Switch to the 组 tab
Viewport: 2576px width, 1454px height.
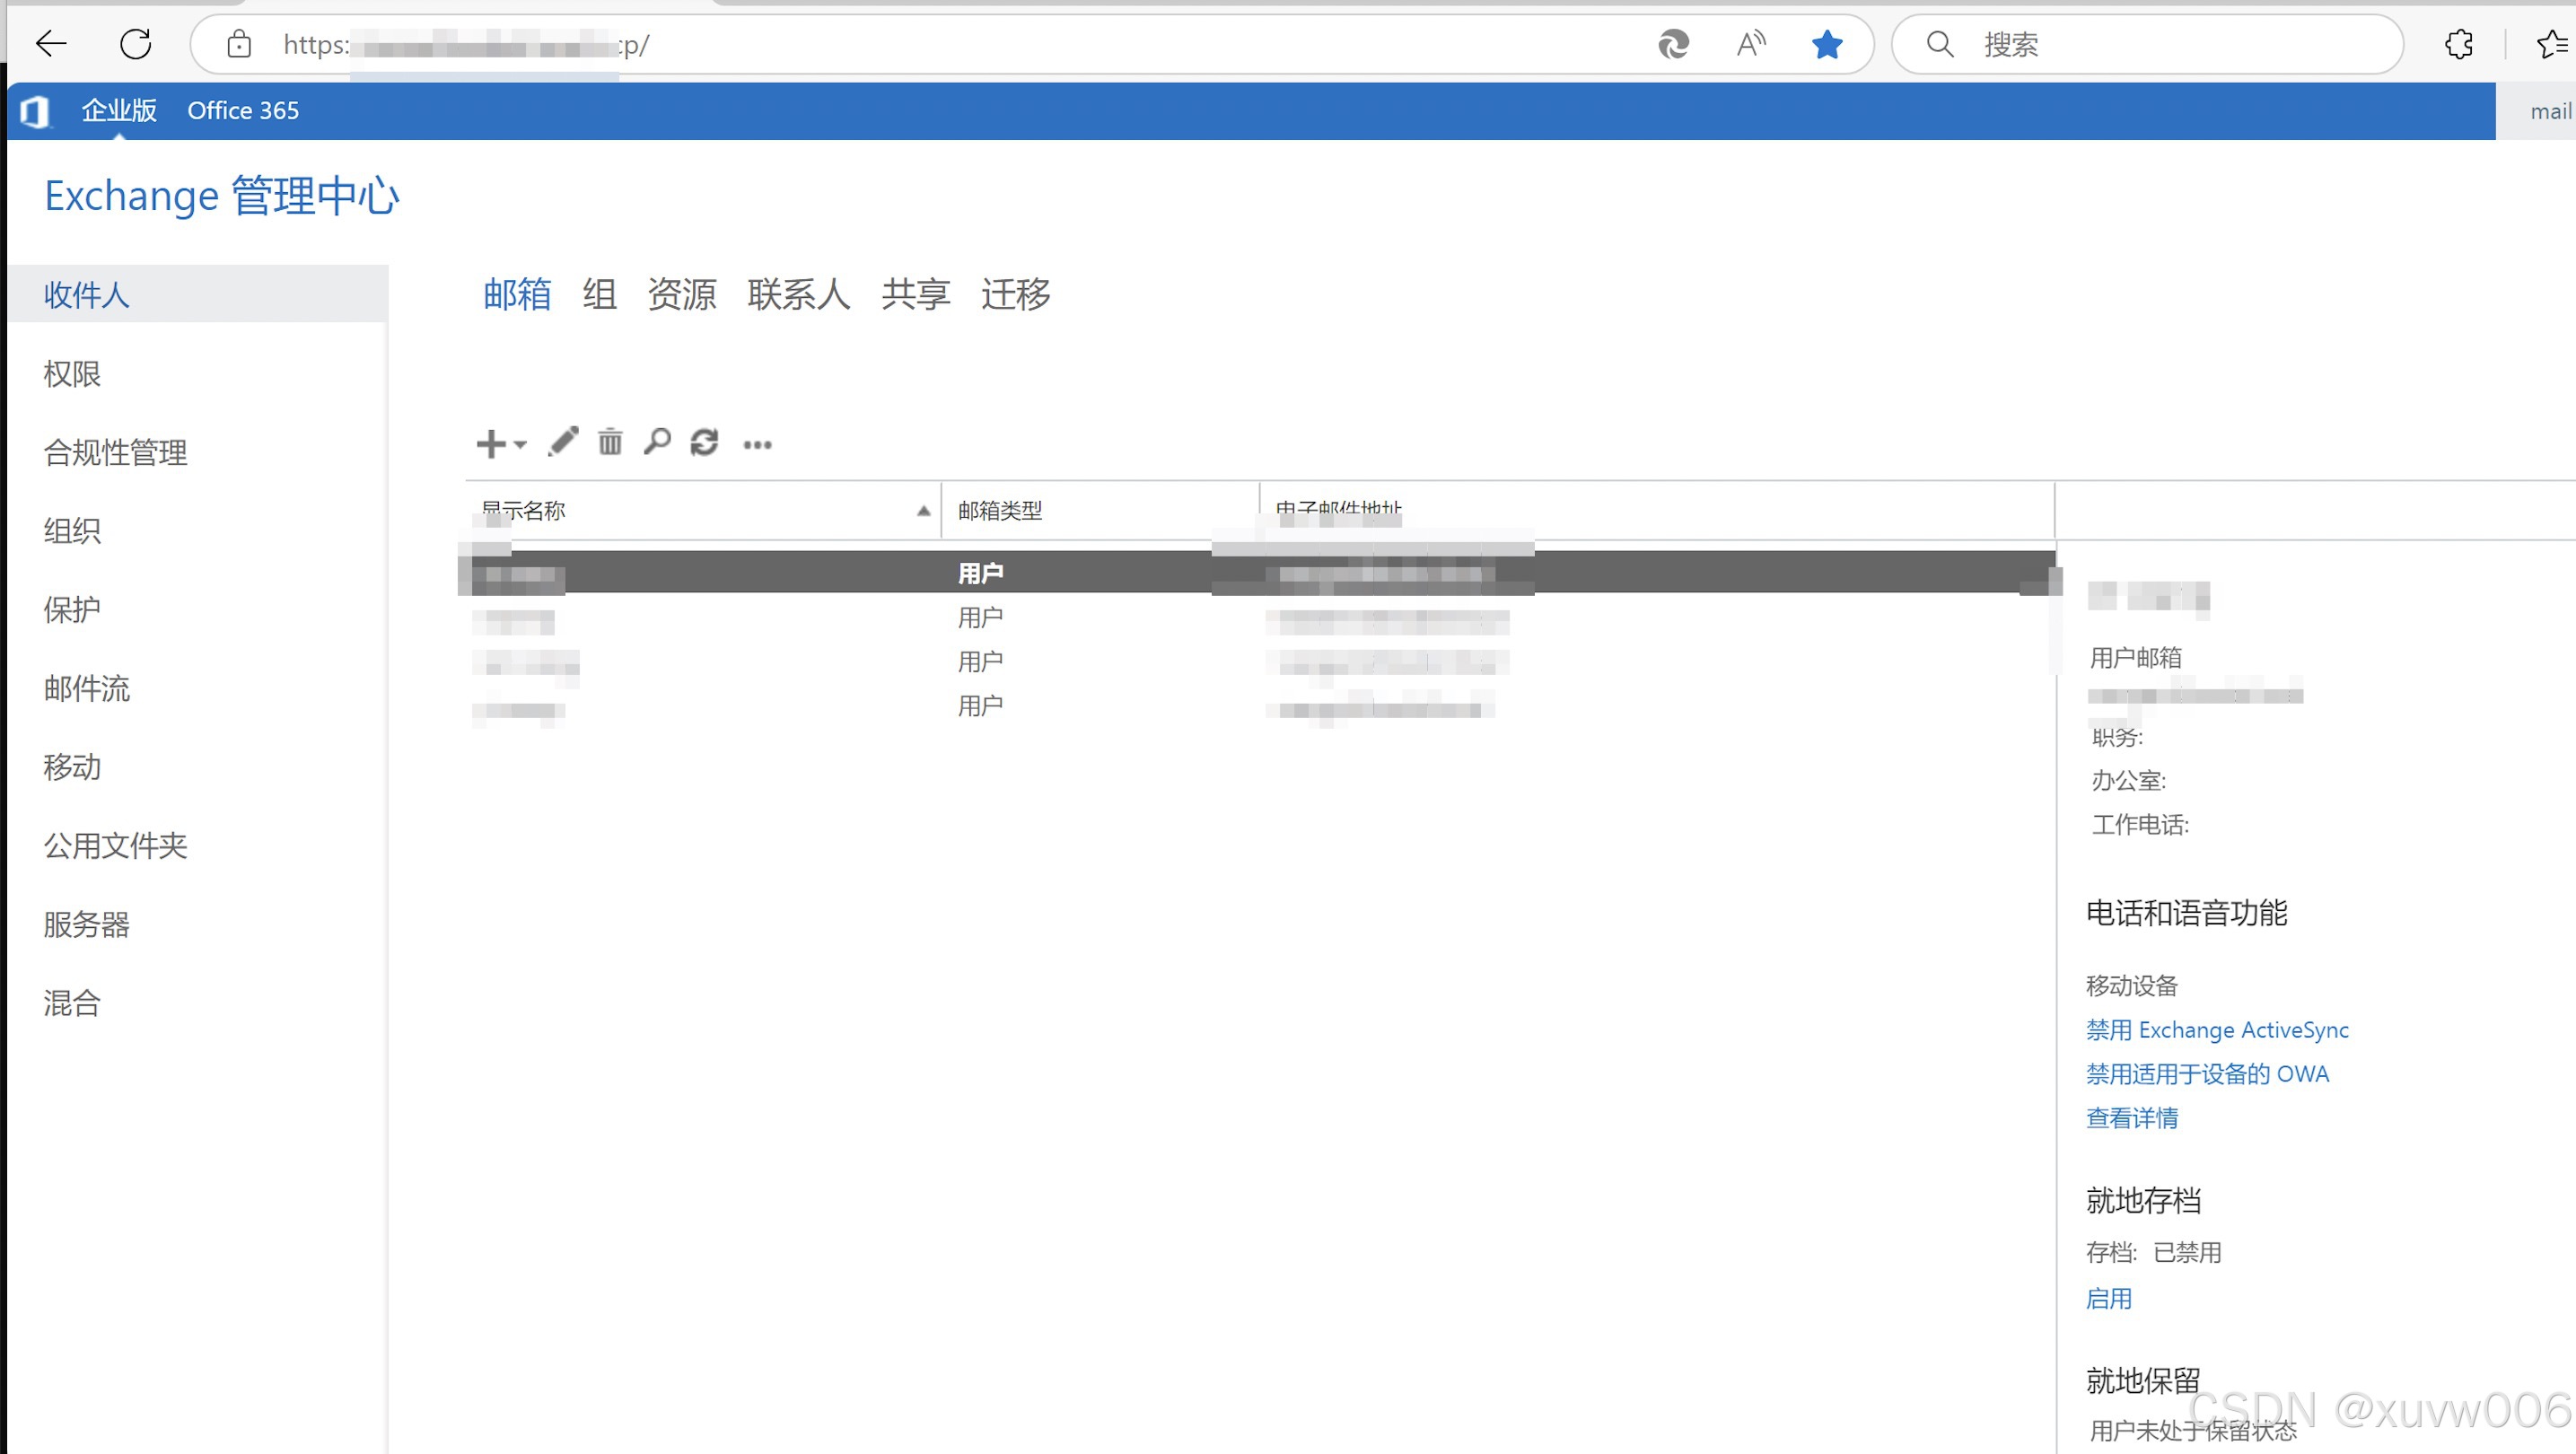point(599,294)
